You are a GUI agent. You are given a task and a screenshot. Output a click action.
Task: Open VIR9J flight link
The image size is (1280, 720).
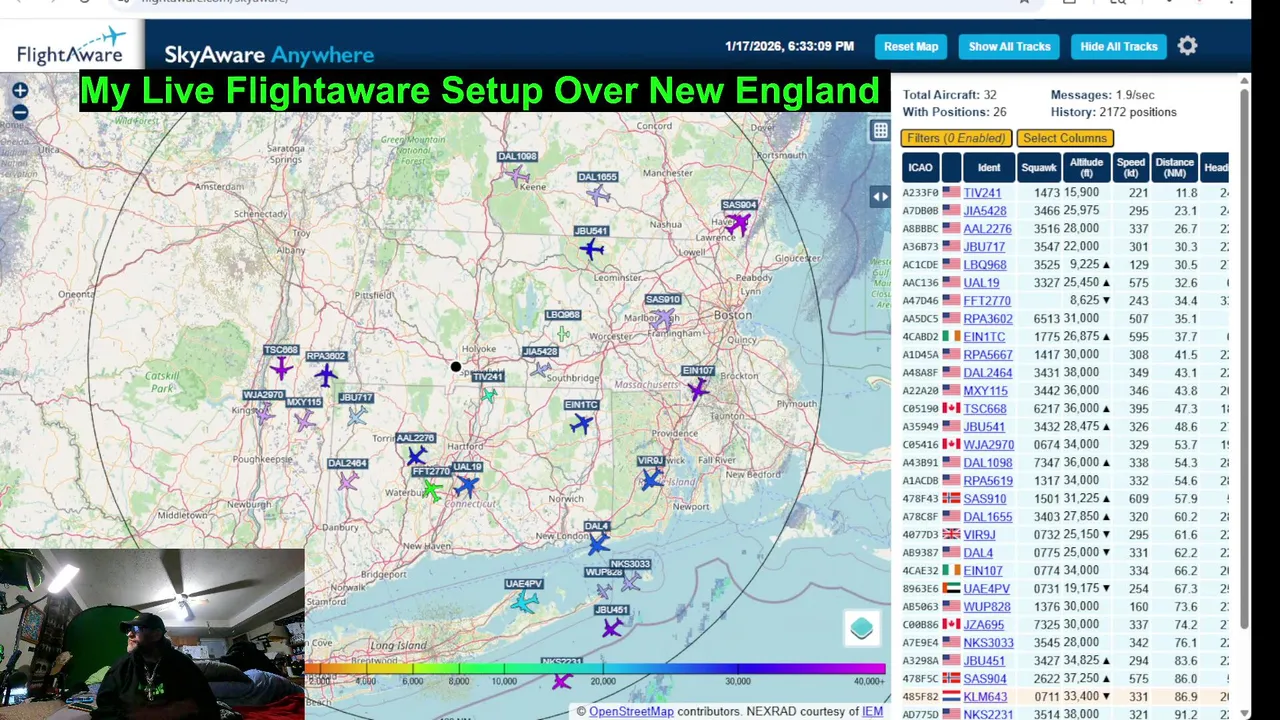979,535
